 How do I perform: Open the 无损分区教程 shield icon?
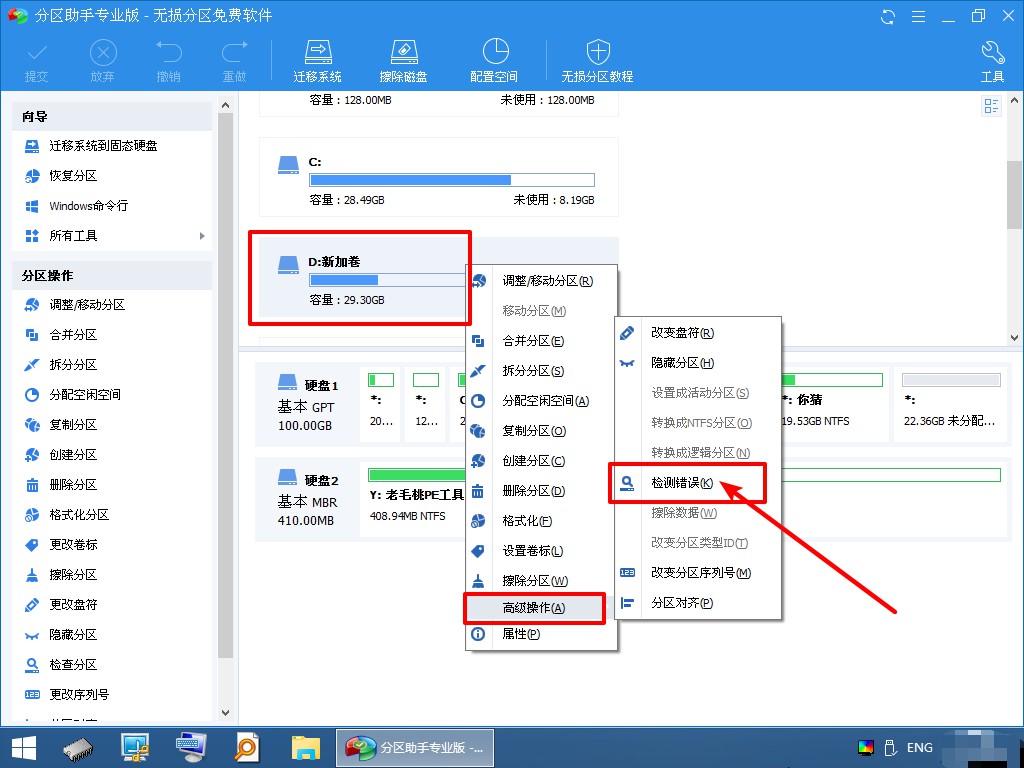pos(598,52)
